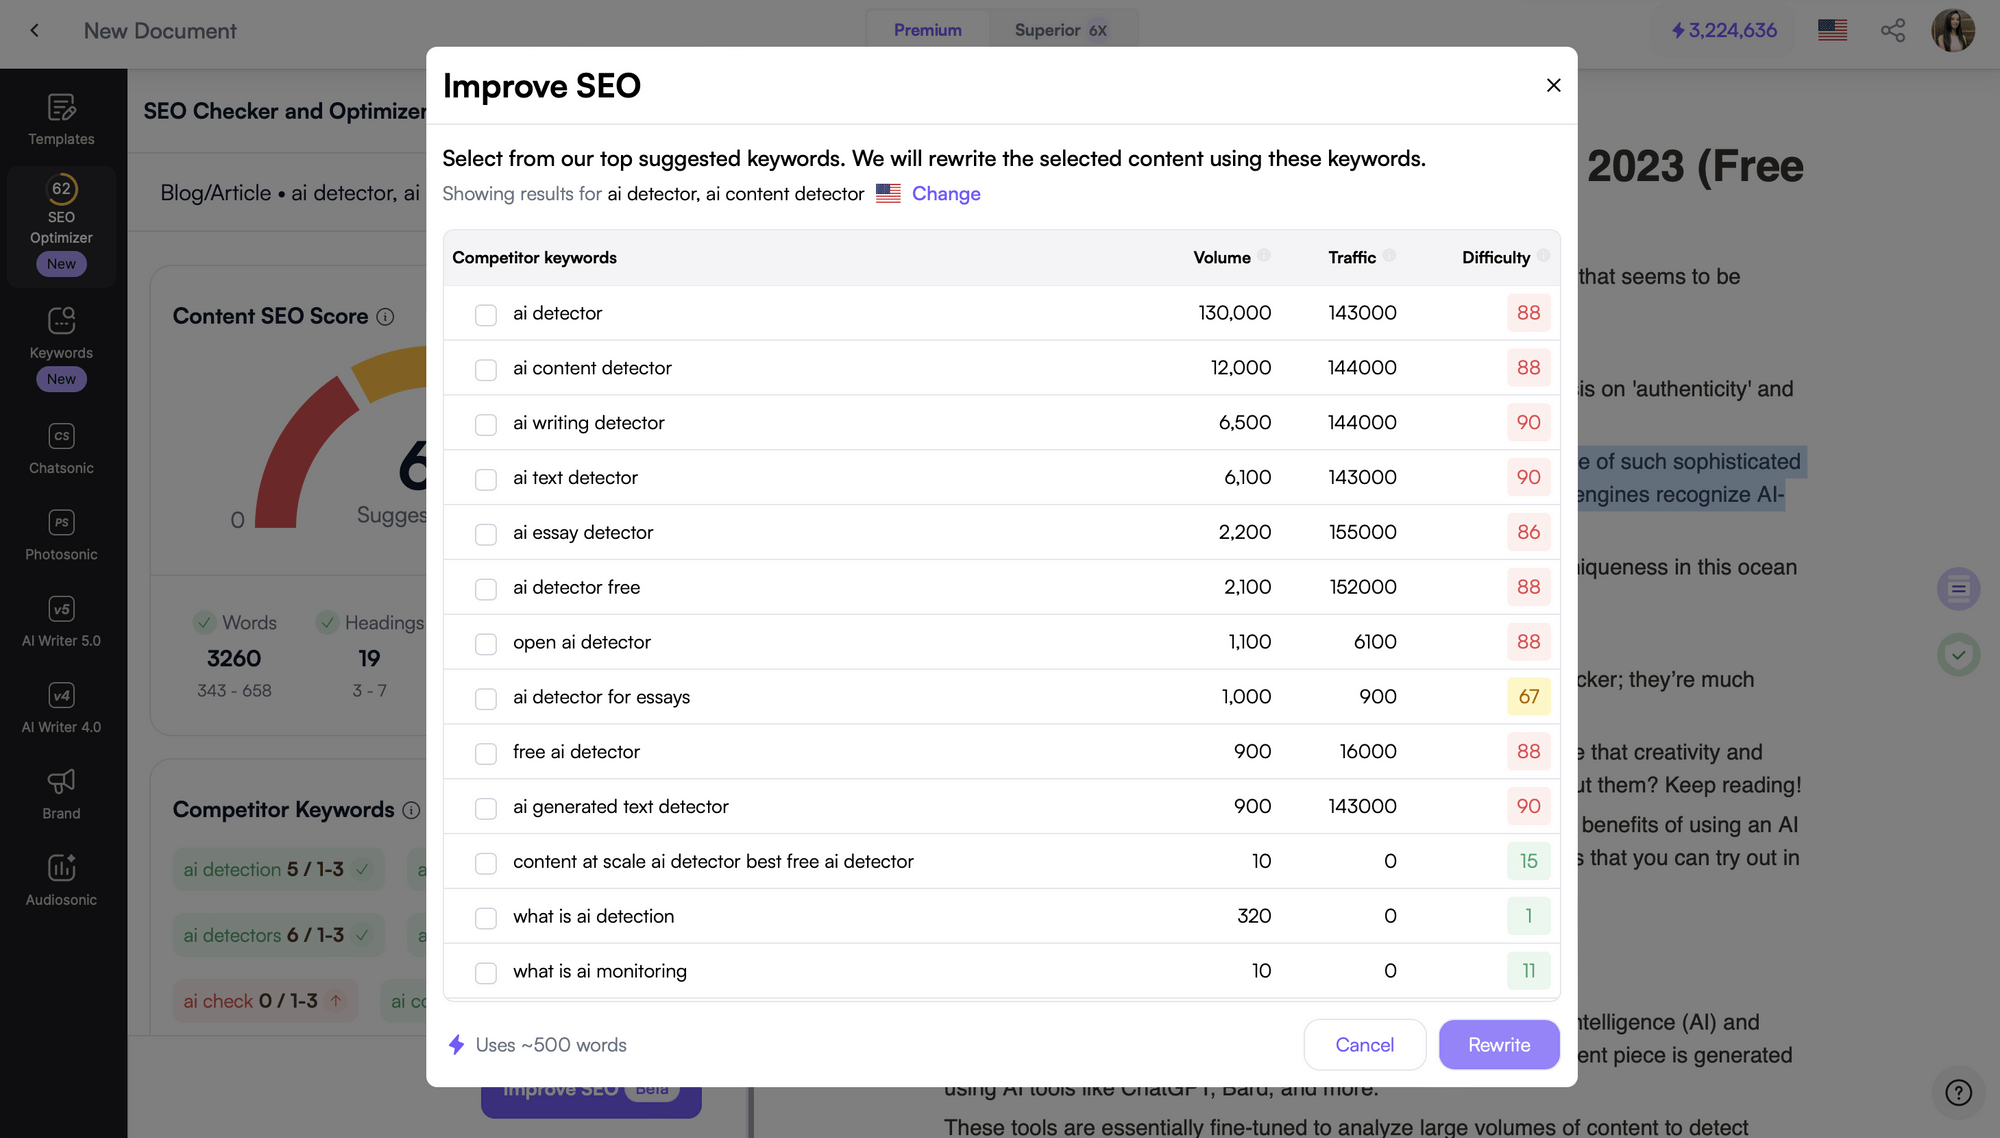Open the US flag country selector
Viewport: 2000px width, 1138px height.
pyautogui.click(x=1832, y=30)
